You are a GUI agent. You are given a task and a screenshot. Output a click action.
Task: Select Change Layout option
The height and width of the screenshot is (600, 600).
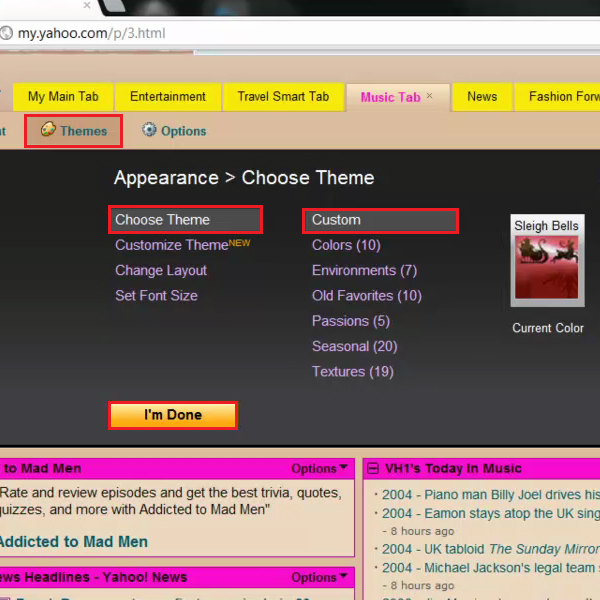(x=161, y=271)
